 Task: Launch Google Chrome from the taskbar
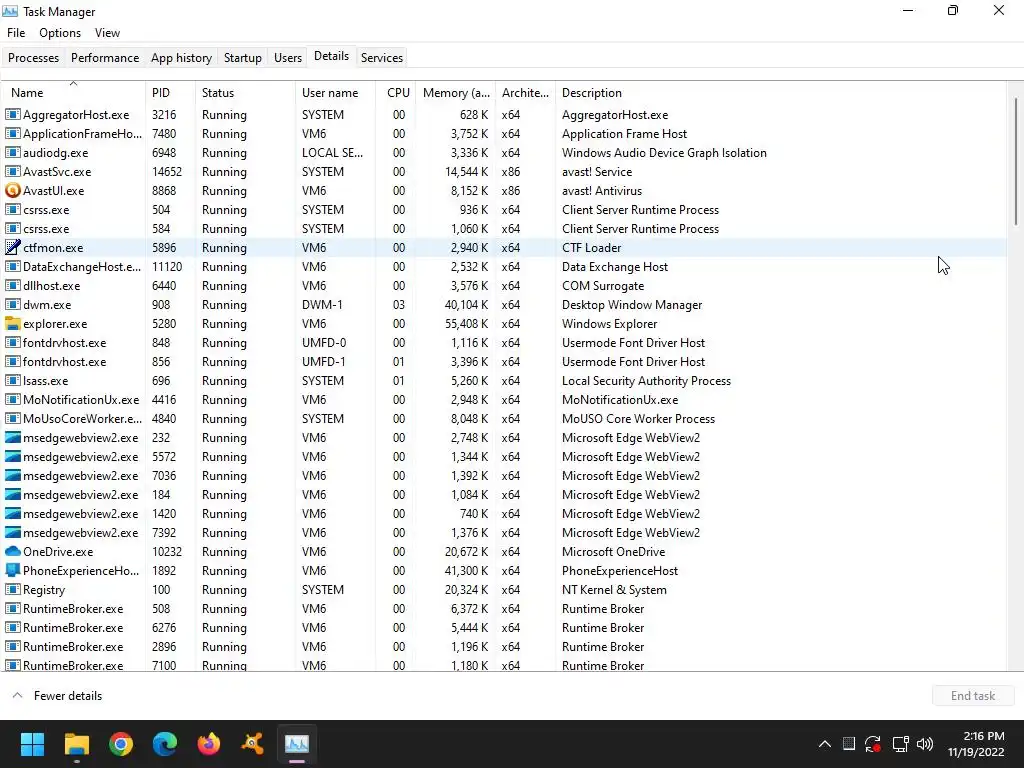(121, 744)
